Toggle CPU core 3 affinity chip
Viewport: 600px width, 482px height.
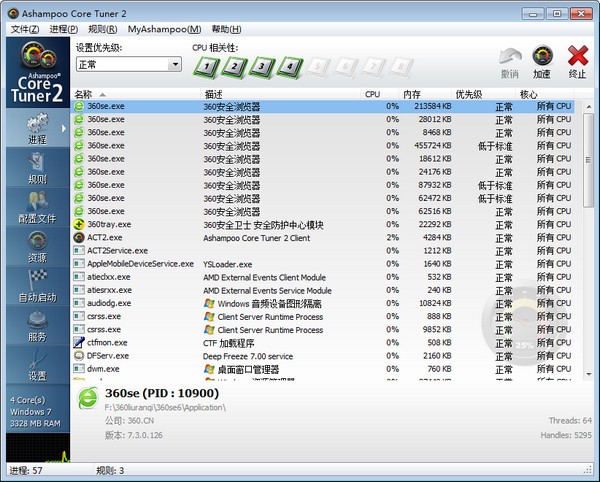coord(262,67)
